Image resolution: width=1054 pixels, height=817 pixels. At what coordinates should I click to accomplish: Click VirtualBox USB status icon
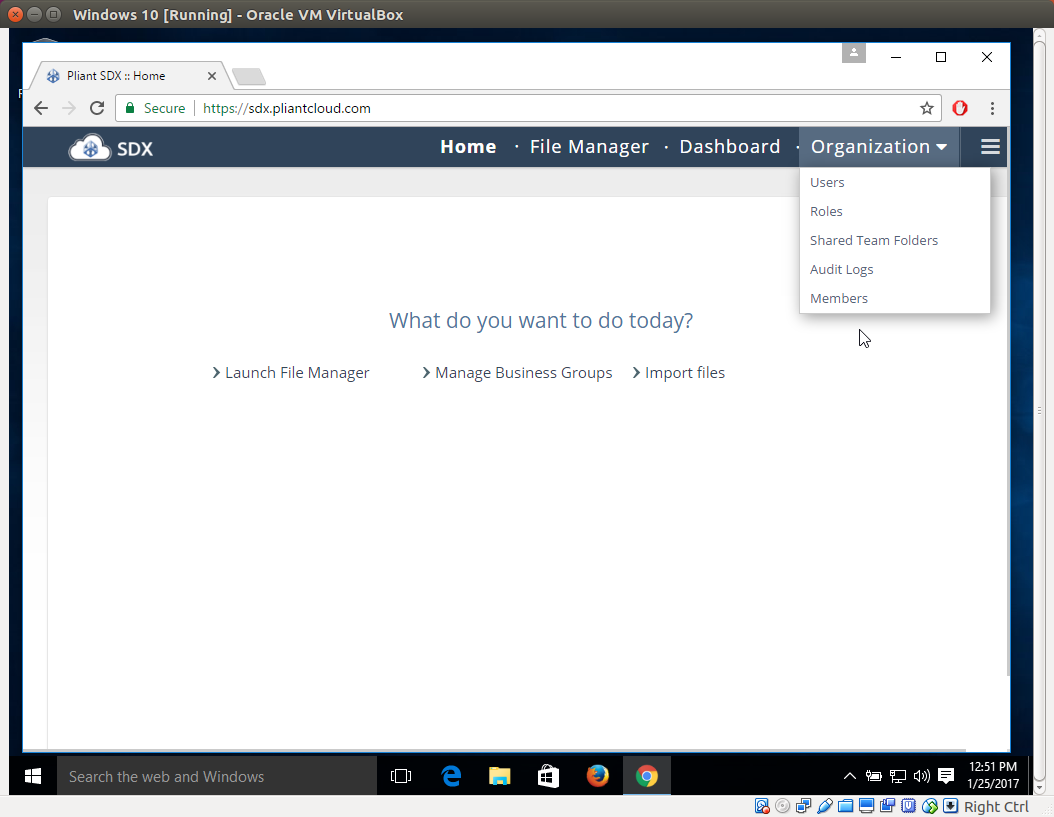click(x=825, y=806)
